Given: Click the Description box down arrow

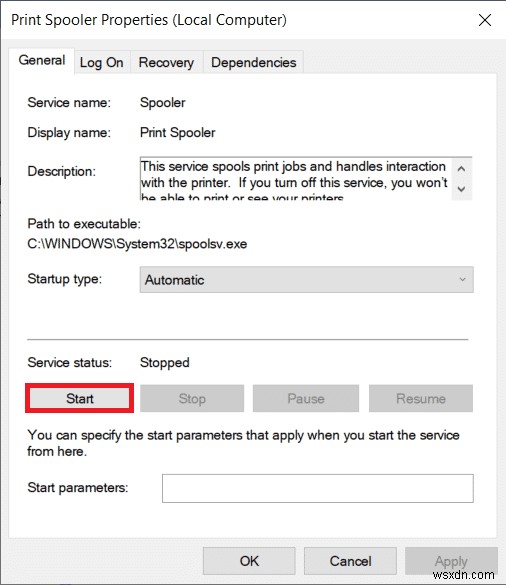Looking at the screenshot, I should tap(461, 189).
